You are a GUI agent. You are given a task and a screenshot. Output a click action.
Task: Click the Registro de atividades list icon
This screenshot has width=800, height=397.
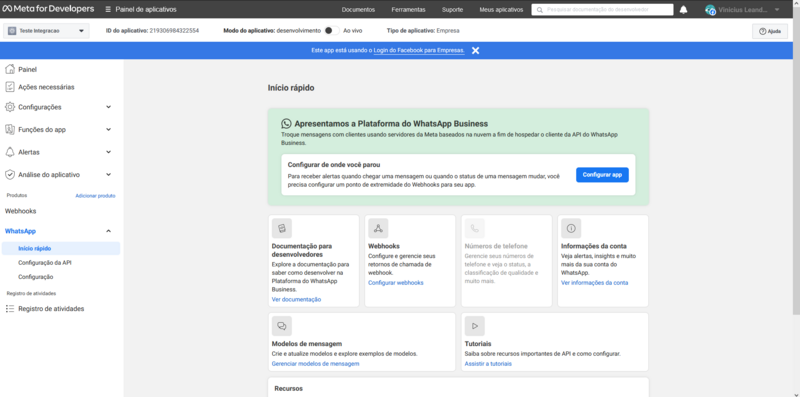click(x=10, y=309)
